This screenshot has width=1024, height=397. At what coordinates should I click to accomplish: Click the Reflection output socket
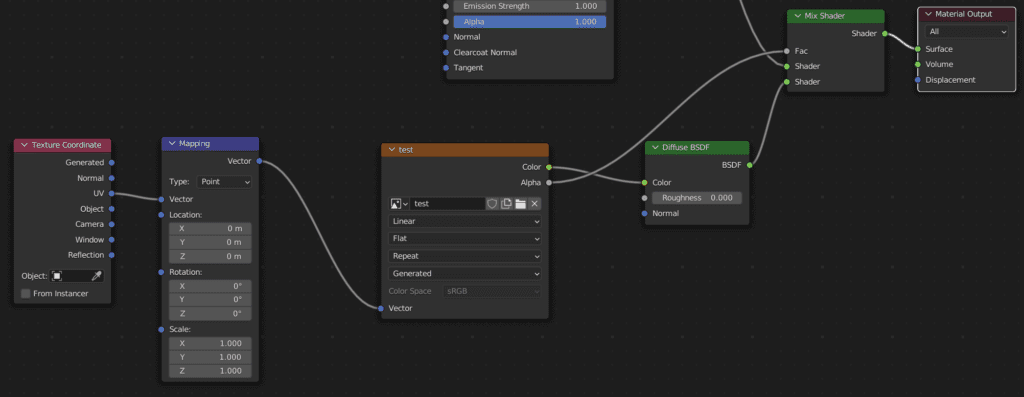(x=112, y=255)
